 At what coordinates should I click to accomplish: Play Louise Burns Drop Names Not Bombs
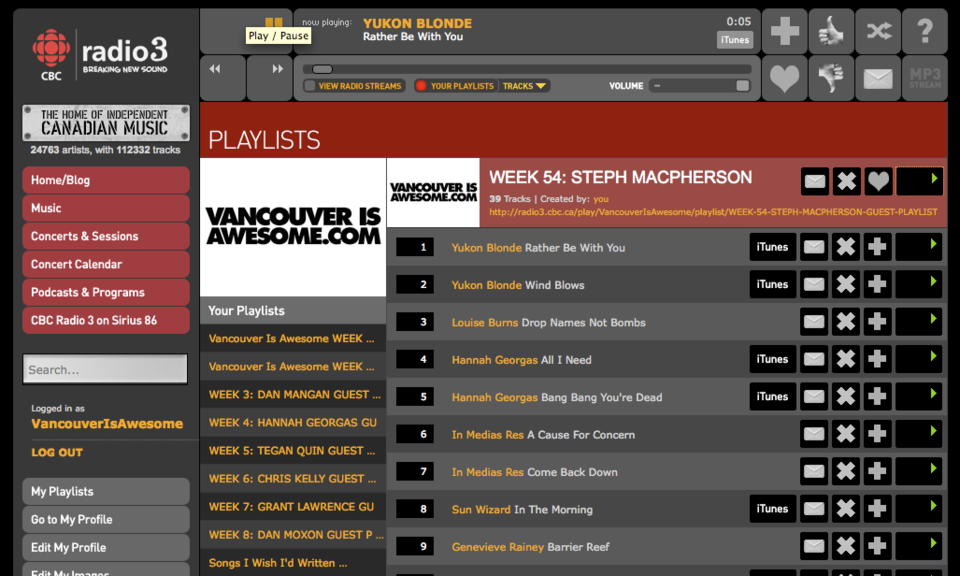(918, 322)
